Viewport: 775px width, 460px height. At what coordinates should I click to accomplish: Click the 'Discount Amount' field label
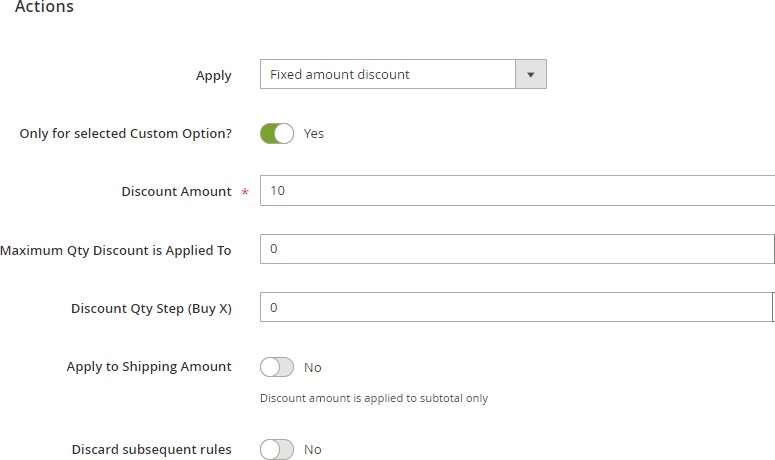(x=176, y=191)
